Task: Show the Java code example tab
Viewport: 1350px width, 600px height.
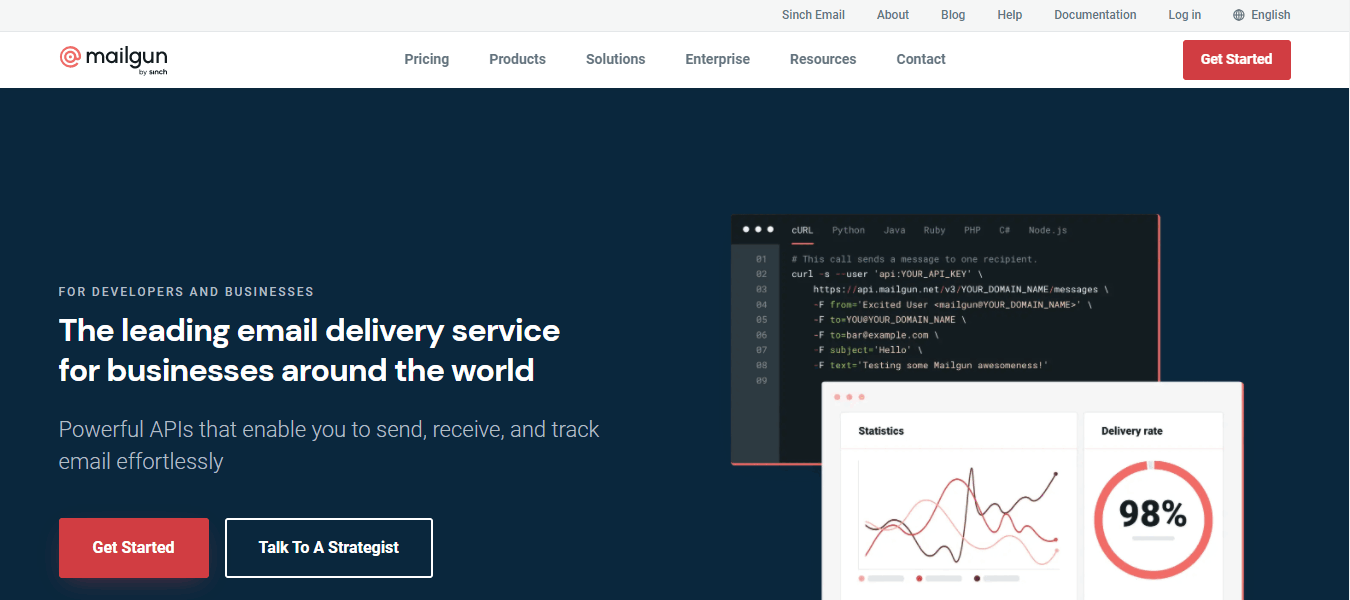Action: pos(894,230)
